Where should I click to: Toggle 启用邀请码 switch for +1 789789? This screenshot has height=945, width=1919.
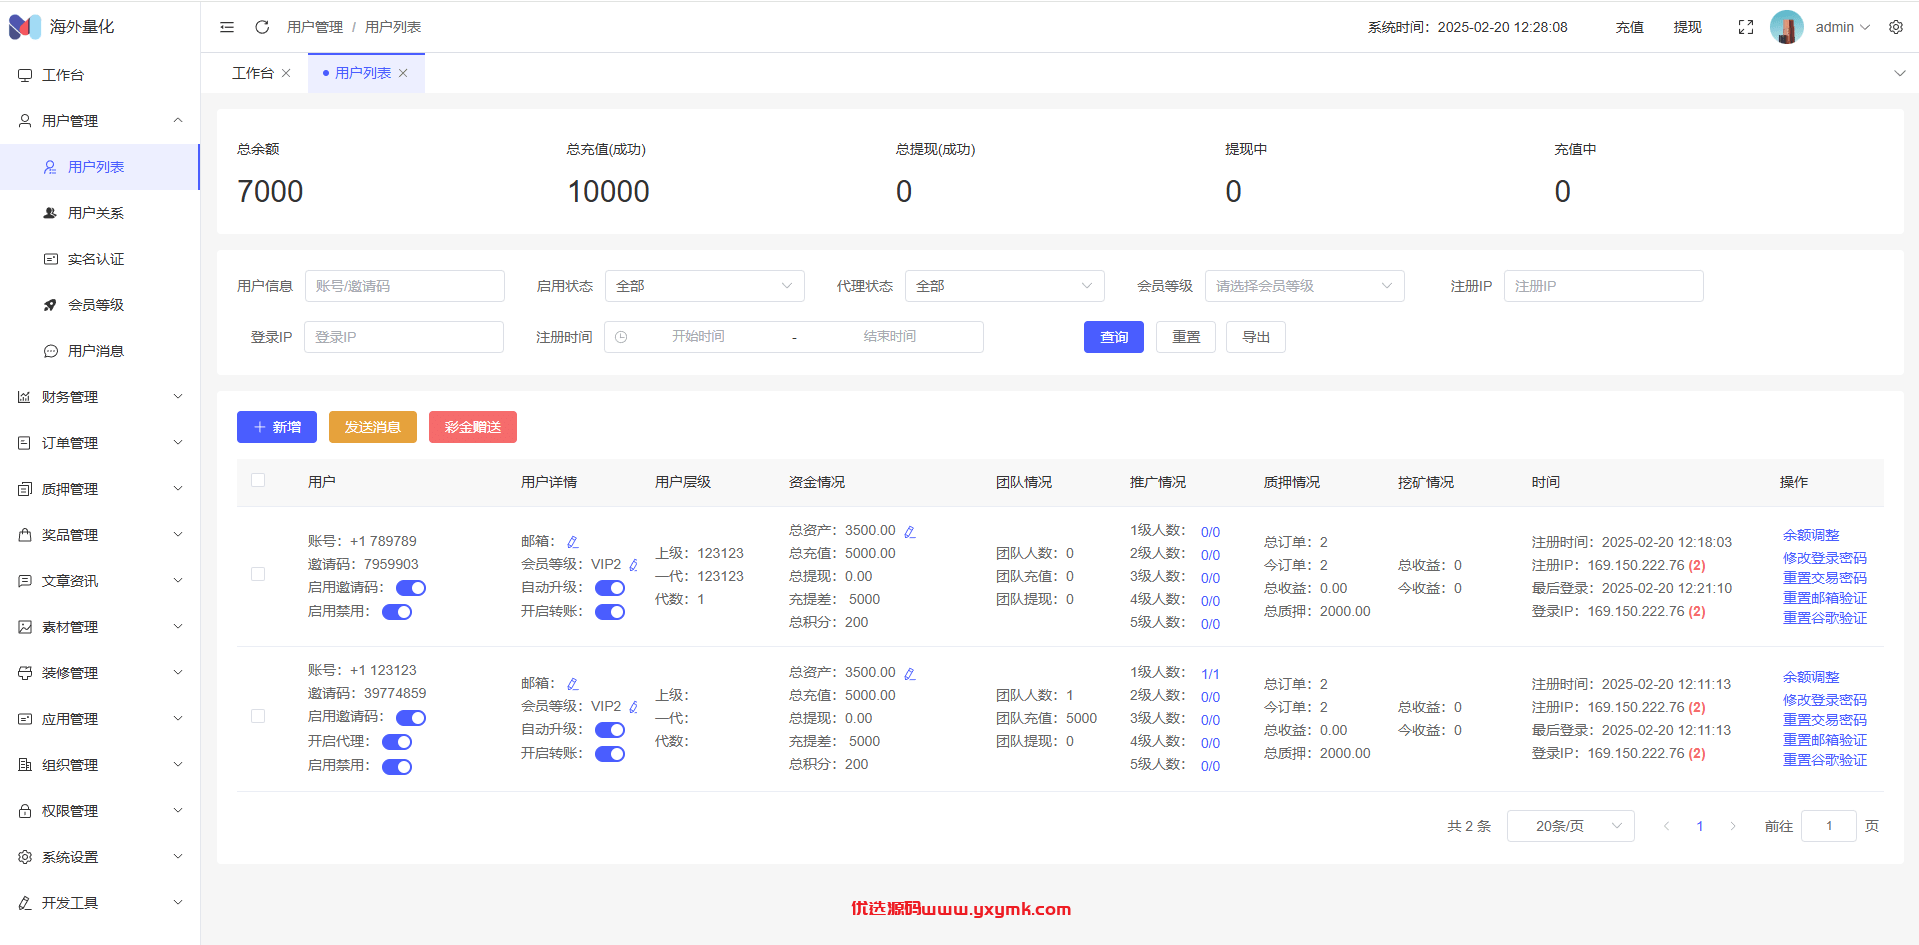coord(411,588)
